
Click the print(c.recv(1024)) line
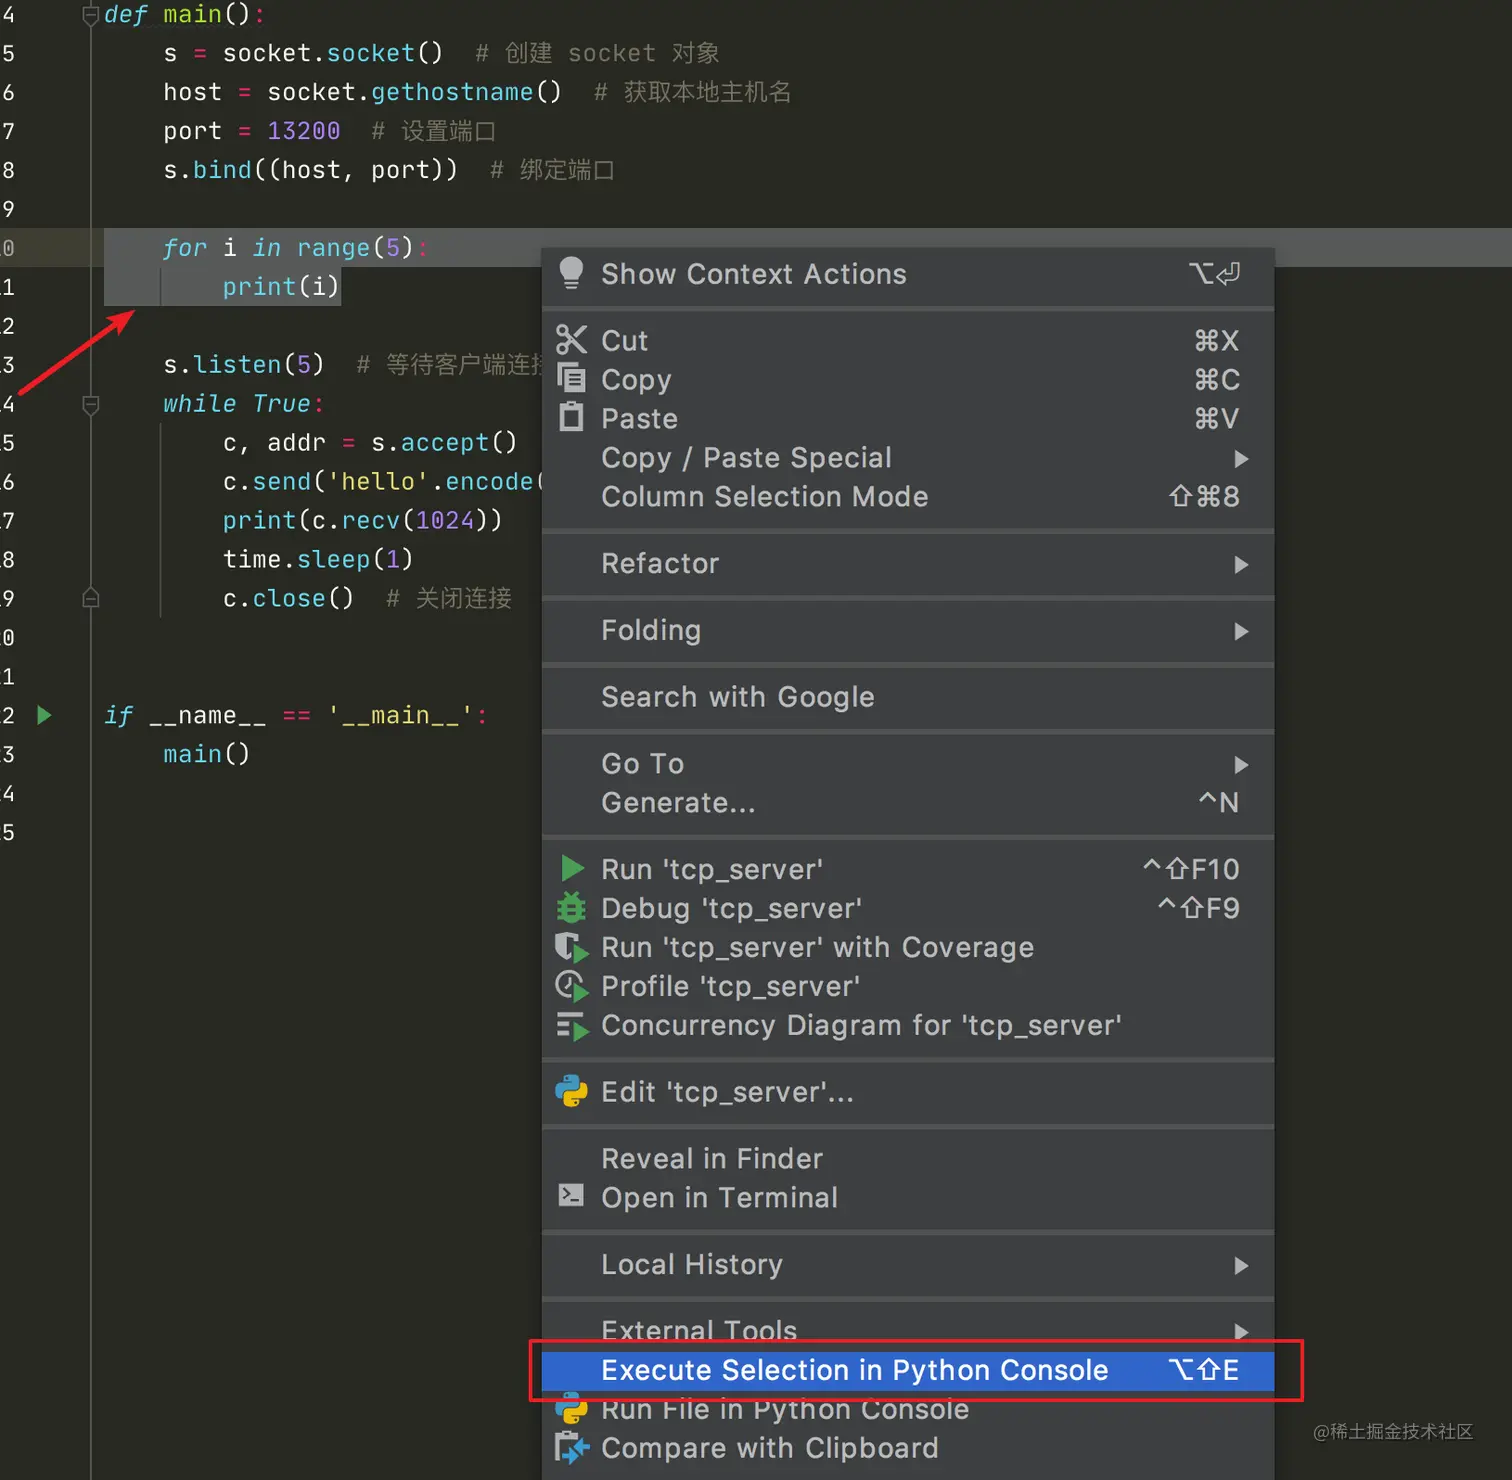(362, 520)
